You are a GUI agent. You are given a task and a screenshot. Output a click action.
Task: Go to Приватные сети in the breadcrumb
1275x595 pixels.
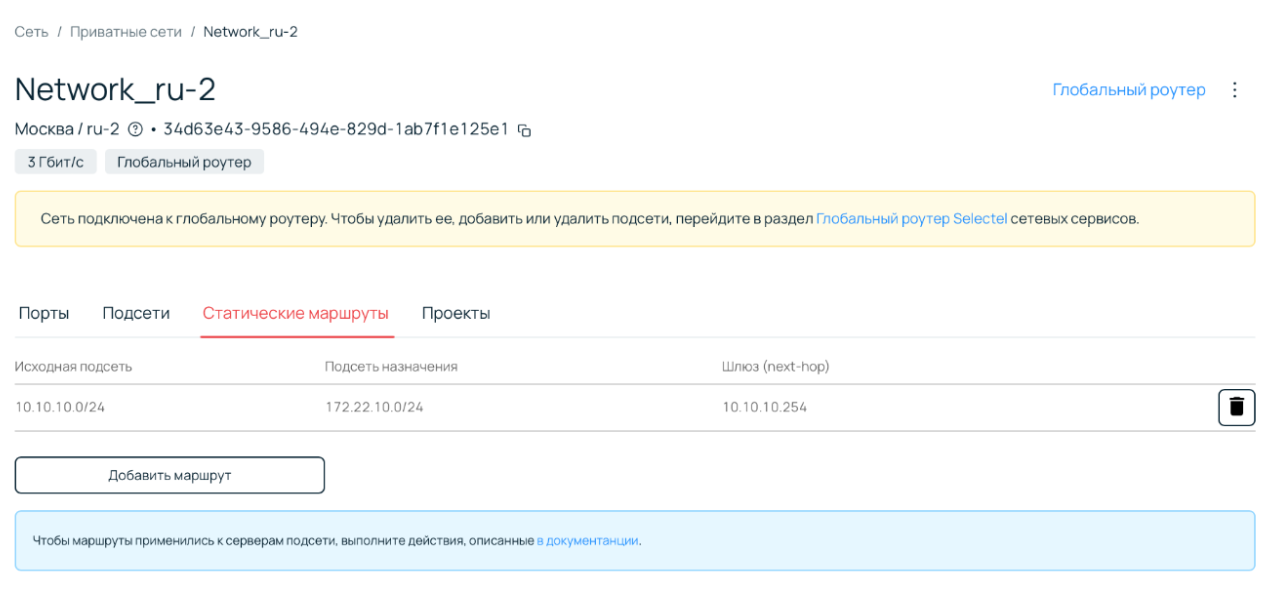126,32
